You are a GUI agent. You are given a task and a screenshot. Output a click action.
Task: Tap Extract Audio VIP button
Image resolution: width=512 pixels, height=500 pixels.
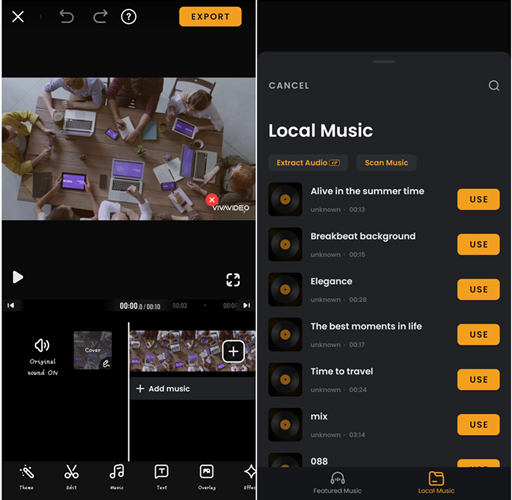click(308, 163)
